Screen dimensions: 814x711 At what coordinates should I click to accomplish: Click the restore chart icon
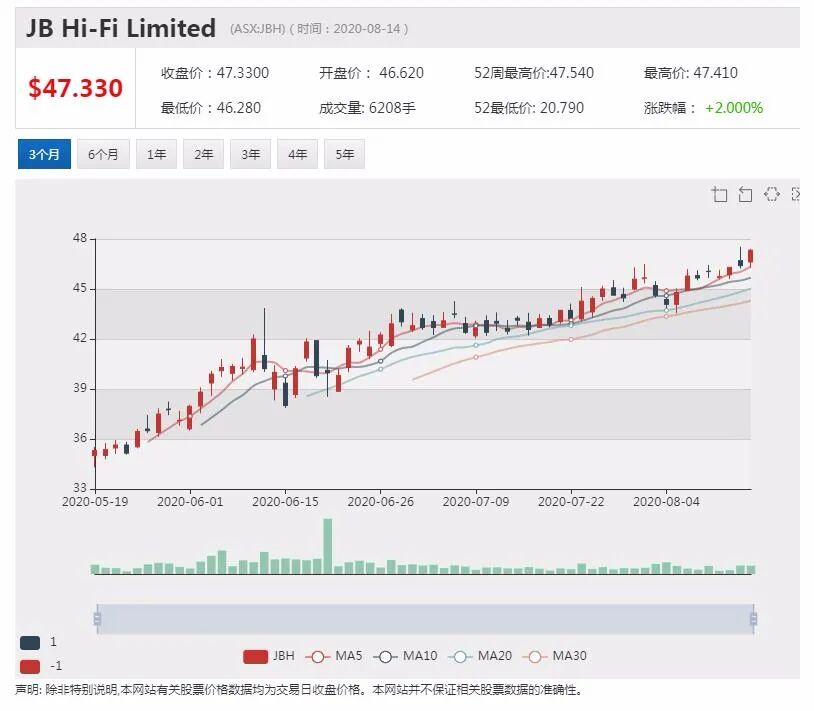(x=772, y=194)
